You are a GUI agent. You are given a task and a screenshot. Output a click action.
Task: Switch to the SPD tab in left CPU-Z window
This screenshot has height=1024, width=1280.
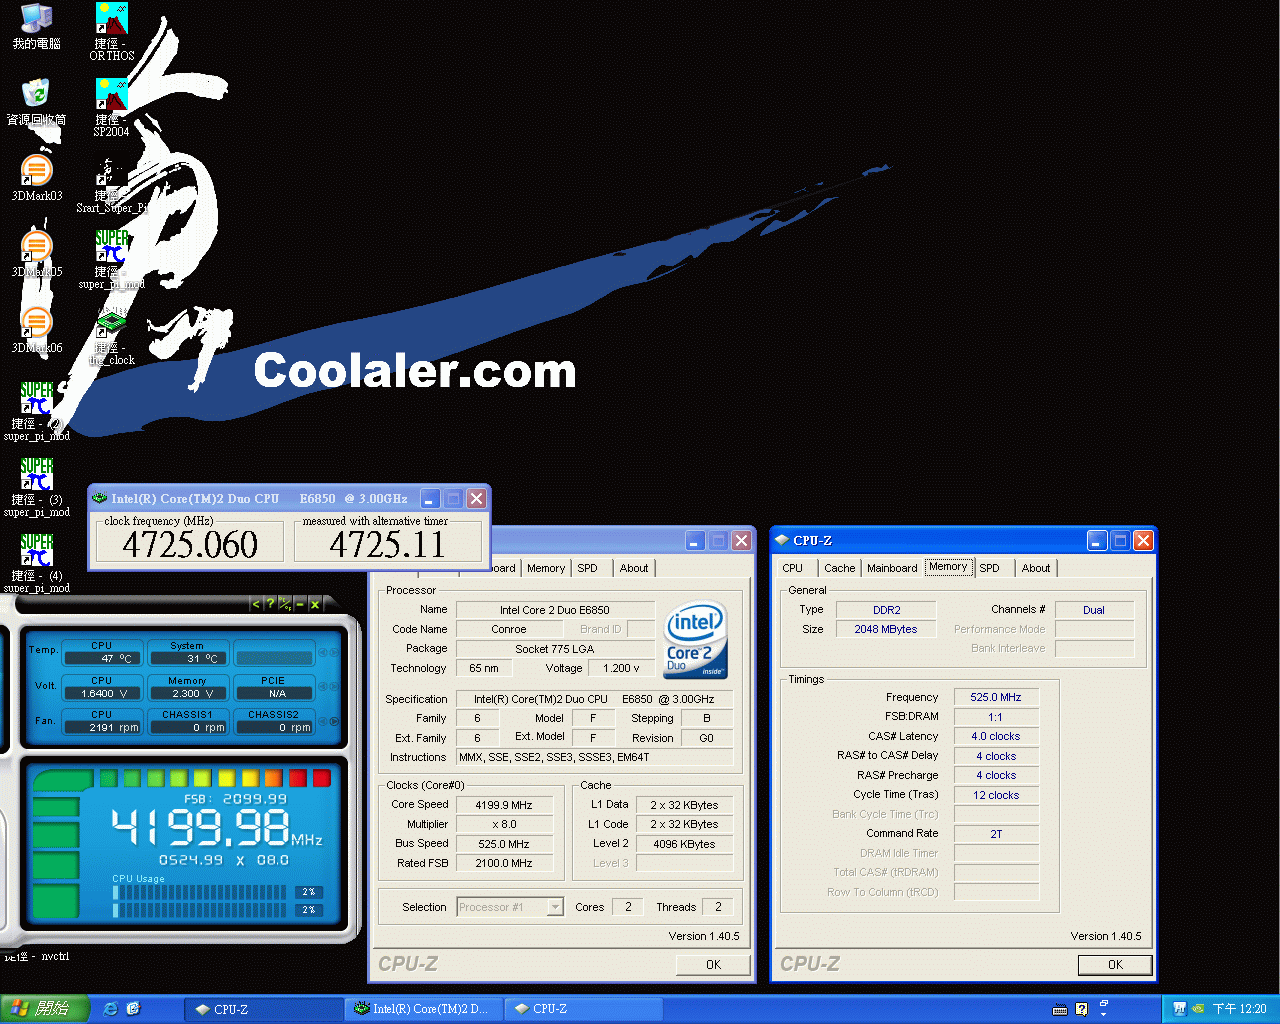(588, 568)
